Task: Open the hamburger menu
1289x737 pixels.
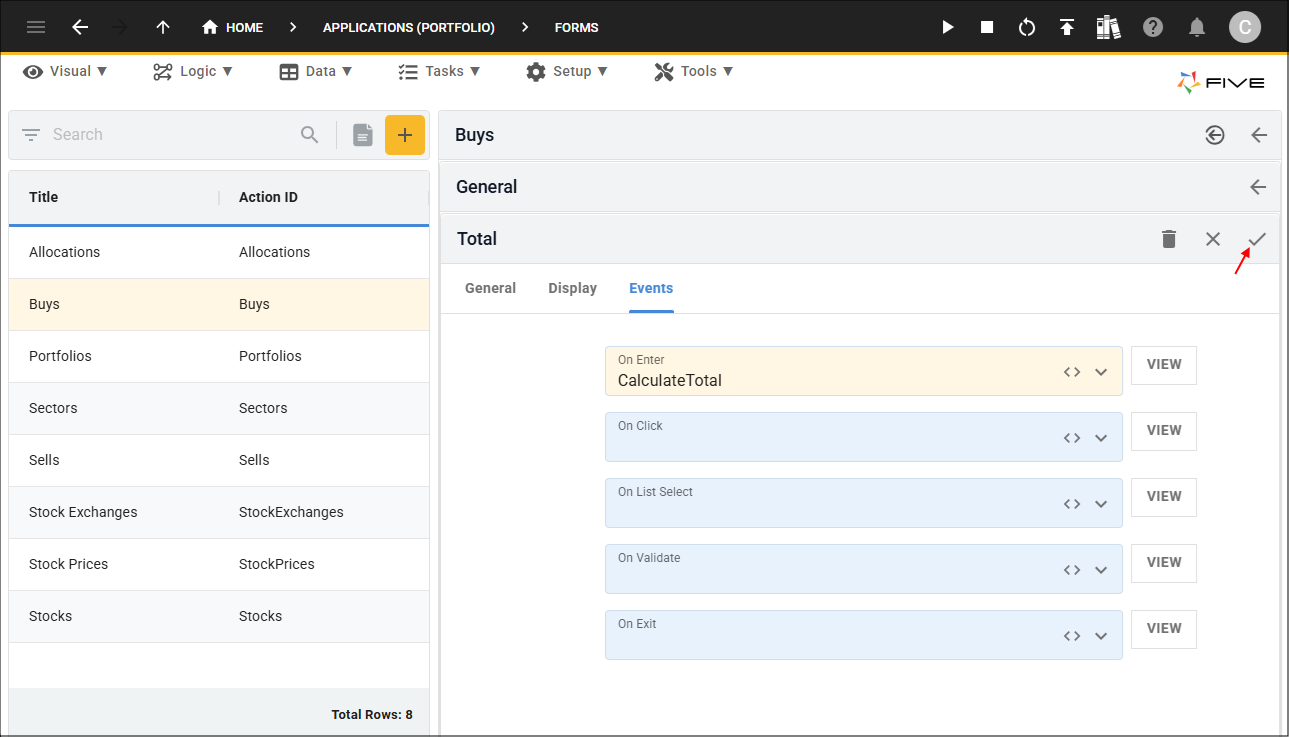Action: click(x=36, y=27)
